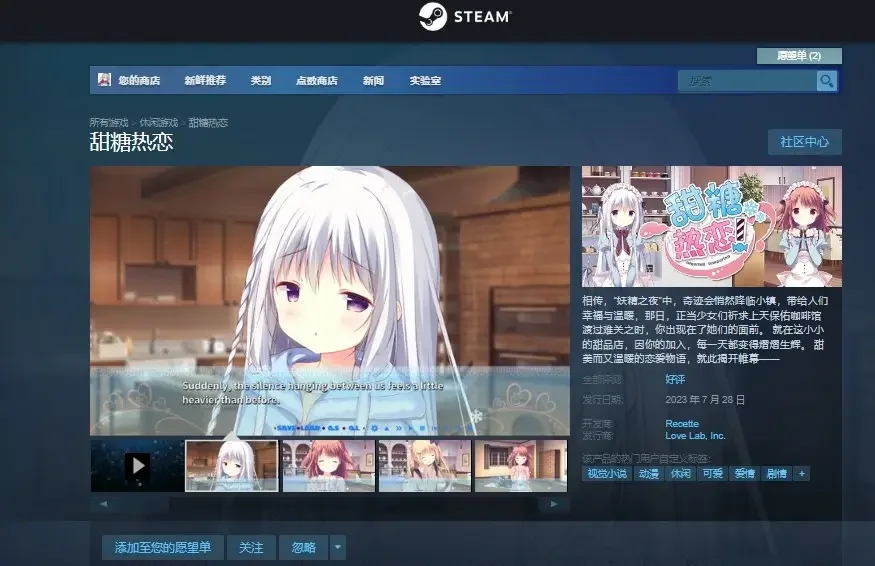
Task: Select the 休闲 tag
Action: pyautogui.click(x=680, y=473)
